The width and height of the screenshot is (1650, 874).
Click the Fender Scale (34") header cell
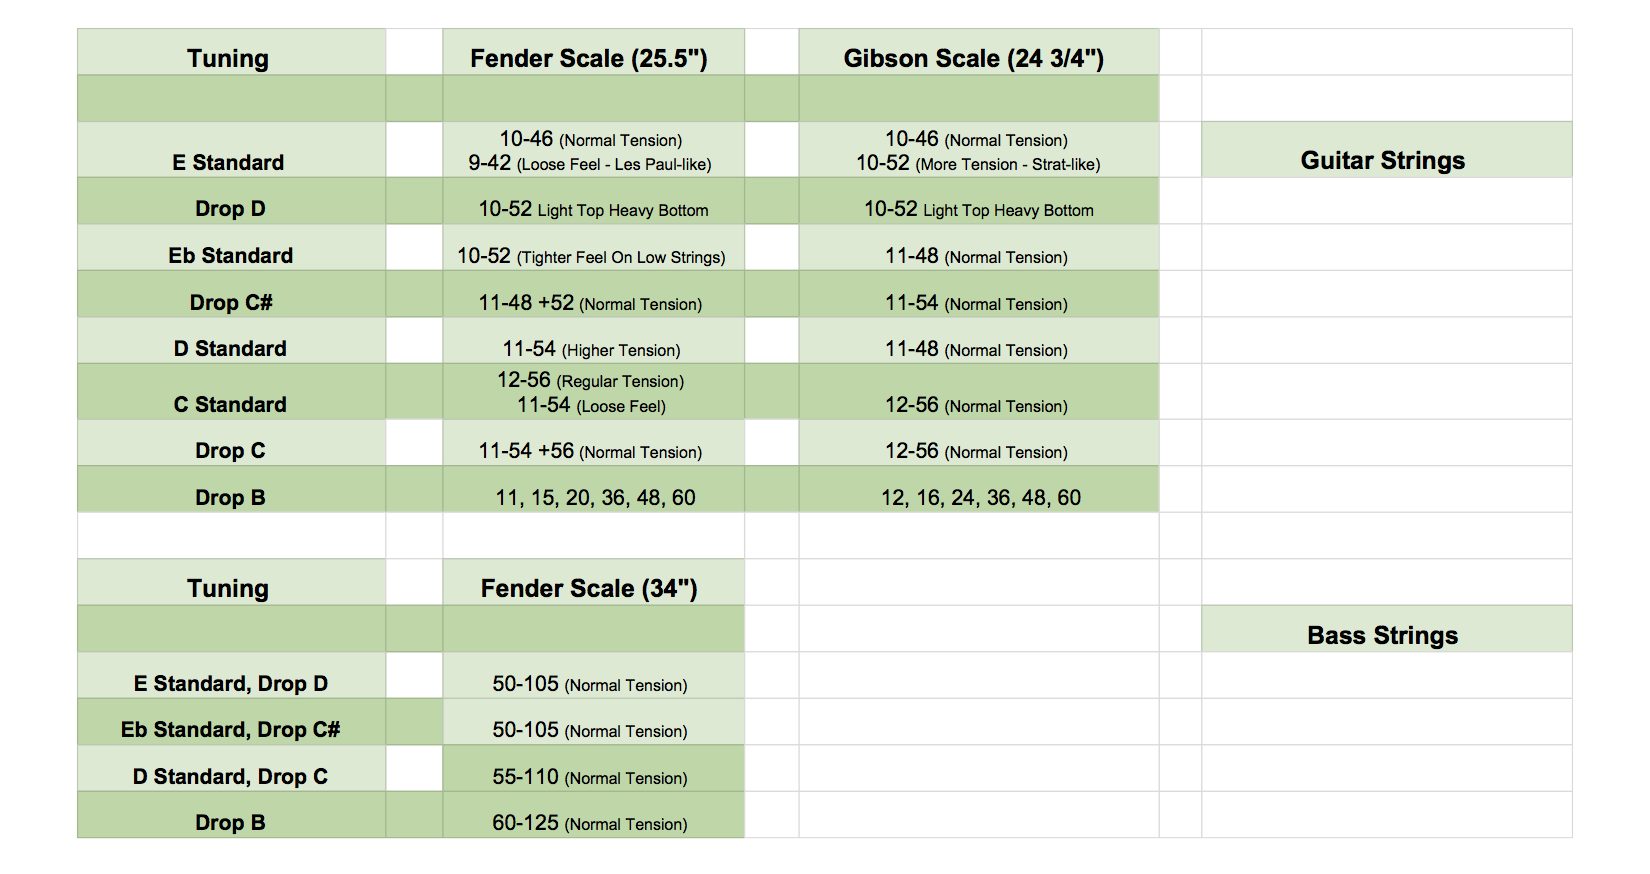(593, 582)
